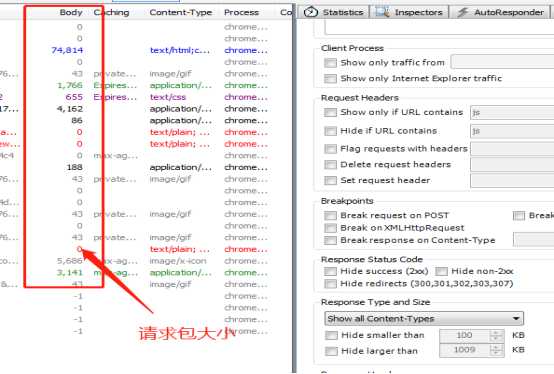
Task: Sort by the Body column header
Action: [71, 12]
